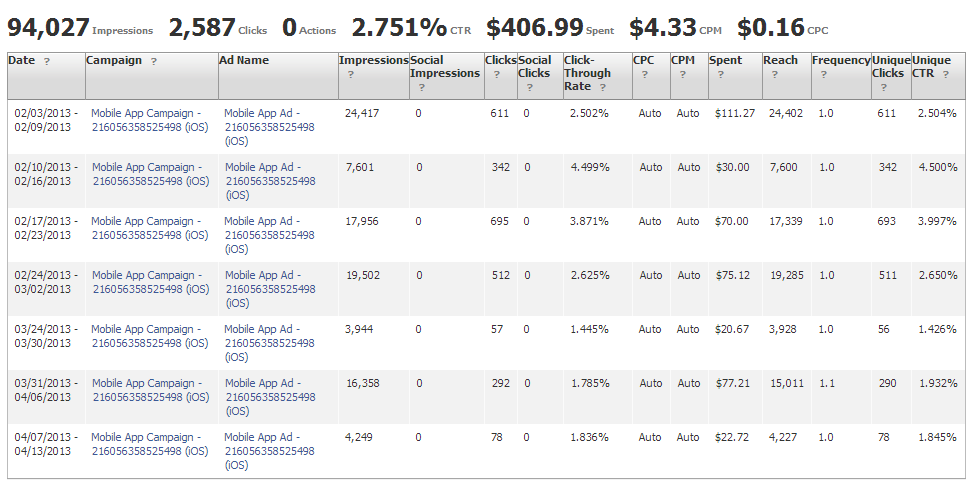
Task: Open the campaign link in the 02/17/2013 row
Action: pos(149,228)
